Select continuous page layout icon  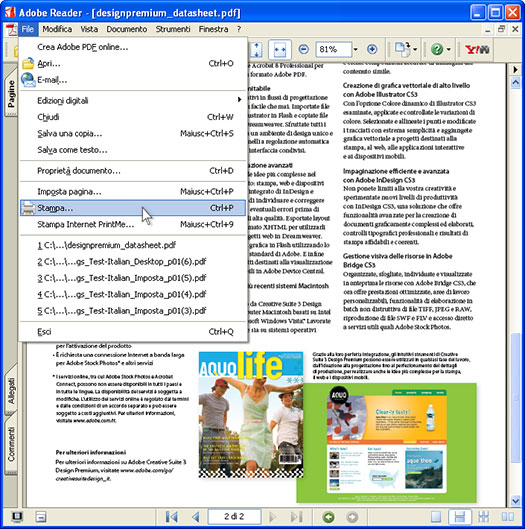[460, 517]
